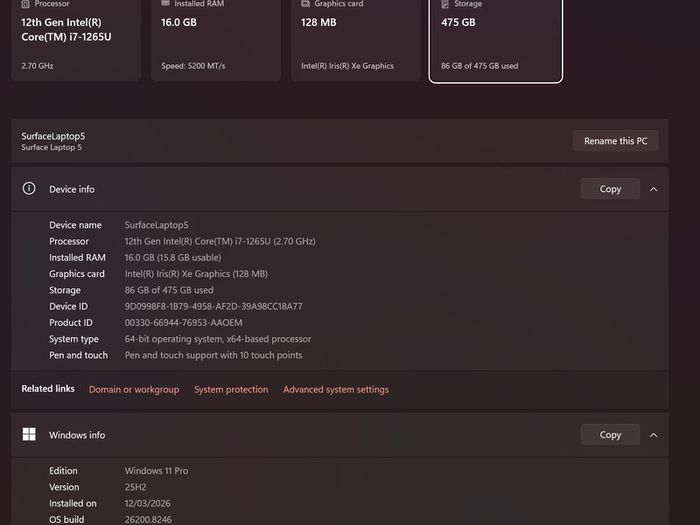The image size is (700, 525).
Task: Click the Device info circle icon
Action: (29, 188)
